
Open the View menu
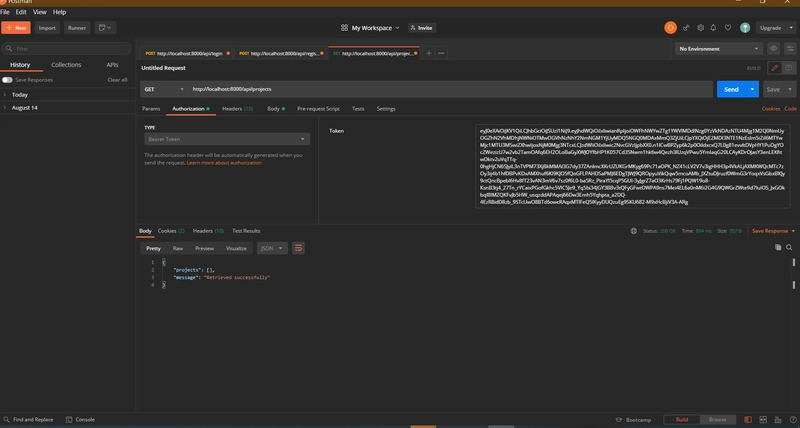(x=39, y=12)
